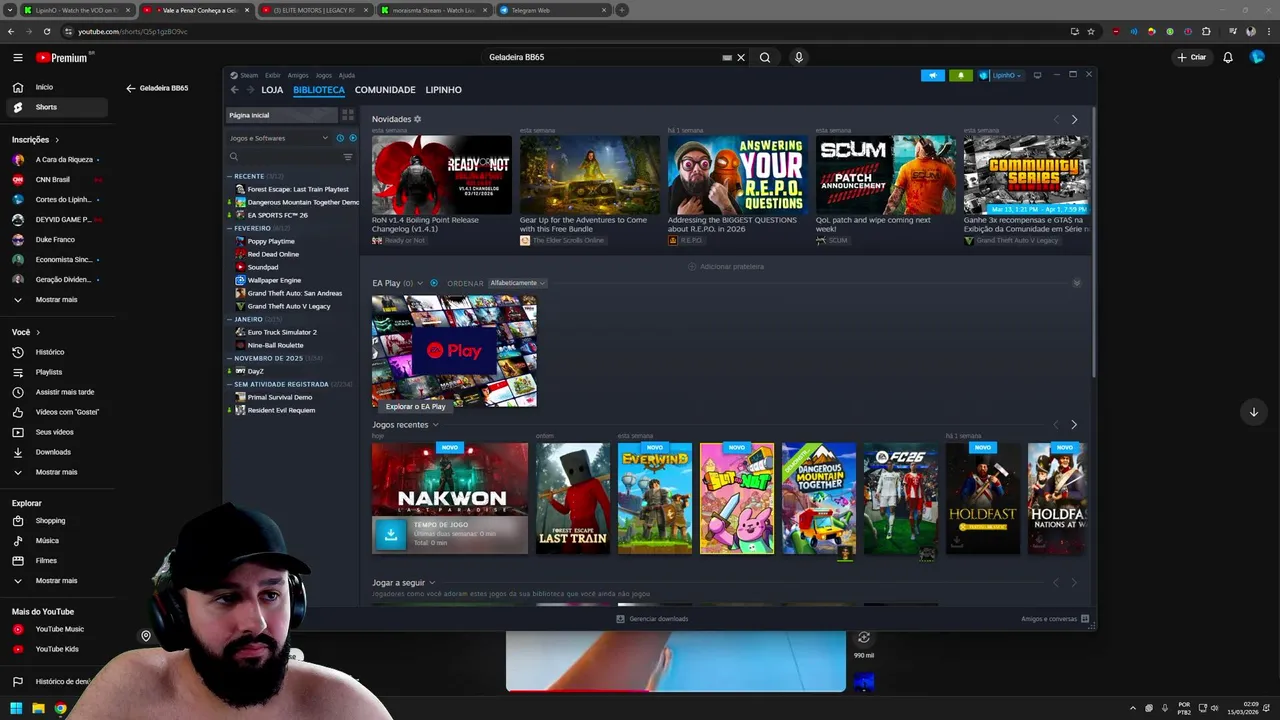Filter Steam library by recent activity clock icon
This screenshot has height=720, width=1280.
click(340, 138)
